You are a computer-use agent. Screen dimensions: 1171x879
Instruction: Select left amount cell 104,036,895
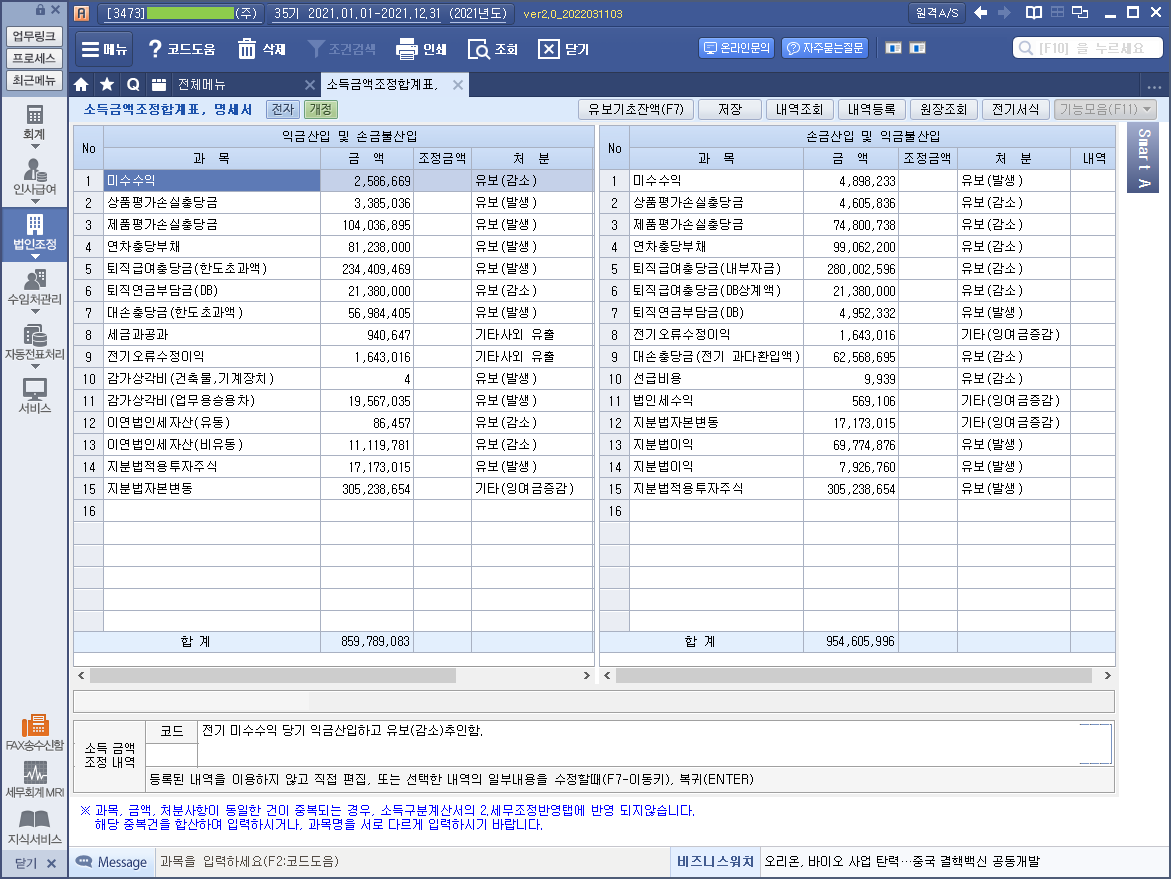click(367, 225)
